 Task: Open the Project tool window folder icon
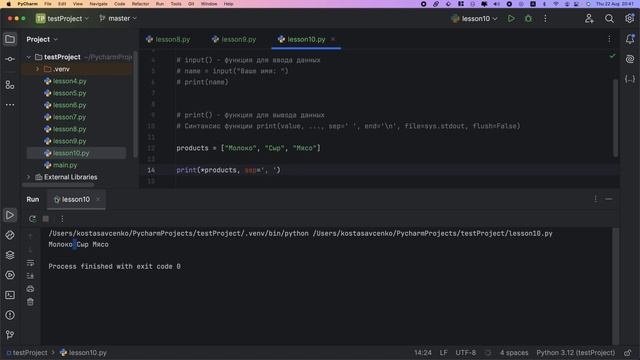(x=10, y=39)
